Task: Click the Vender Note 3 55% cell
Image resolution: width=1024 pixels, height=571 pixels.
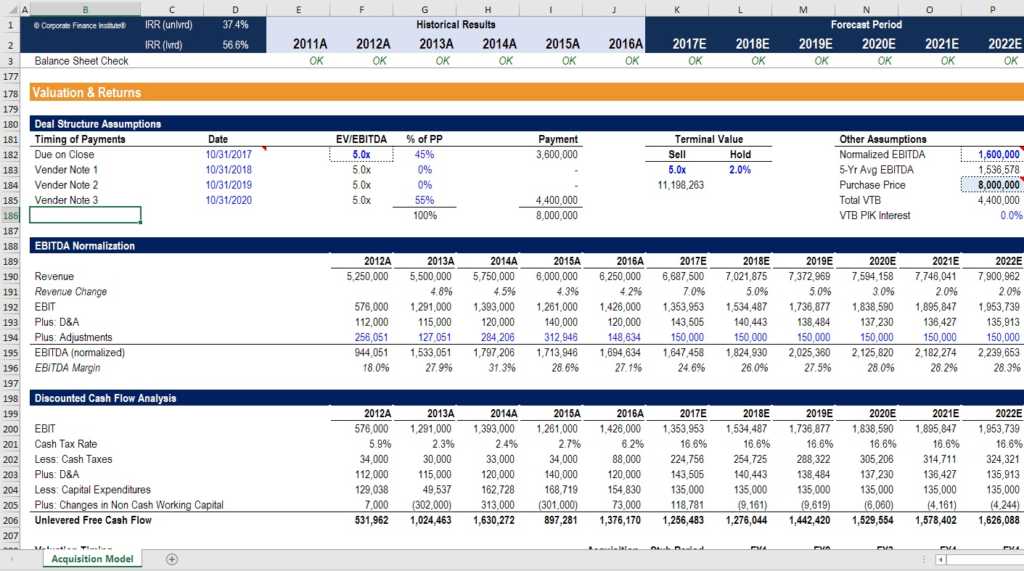Action: point(424,200)
